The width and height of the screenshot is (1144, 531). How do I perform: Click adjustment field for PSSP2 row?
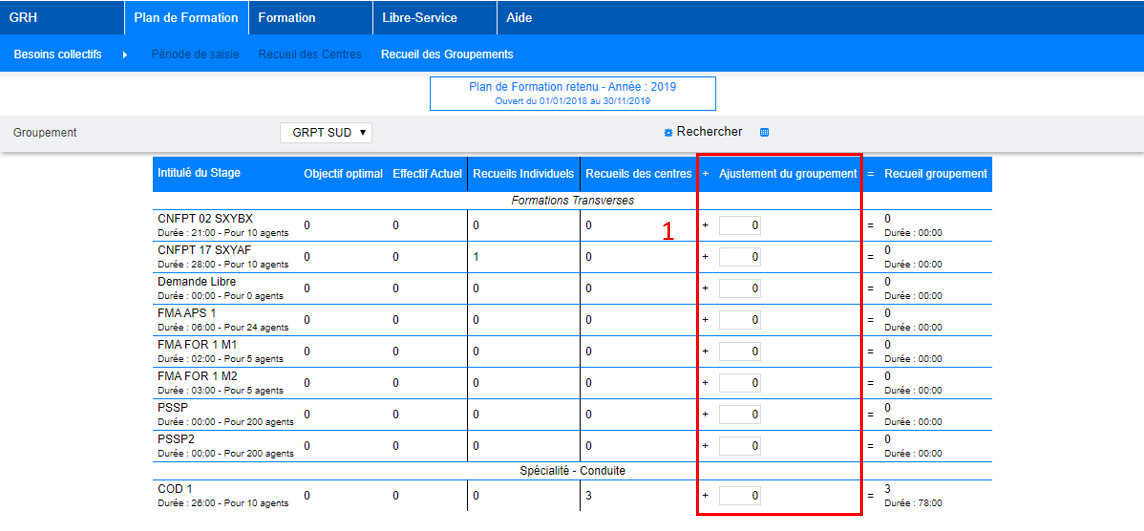pyautogui.click(x=739, y=445)
